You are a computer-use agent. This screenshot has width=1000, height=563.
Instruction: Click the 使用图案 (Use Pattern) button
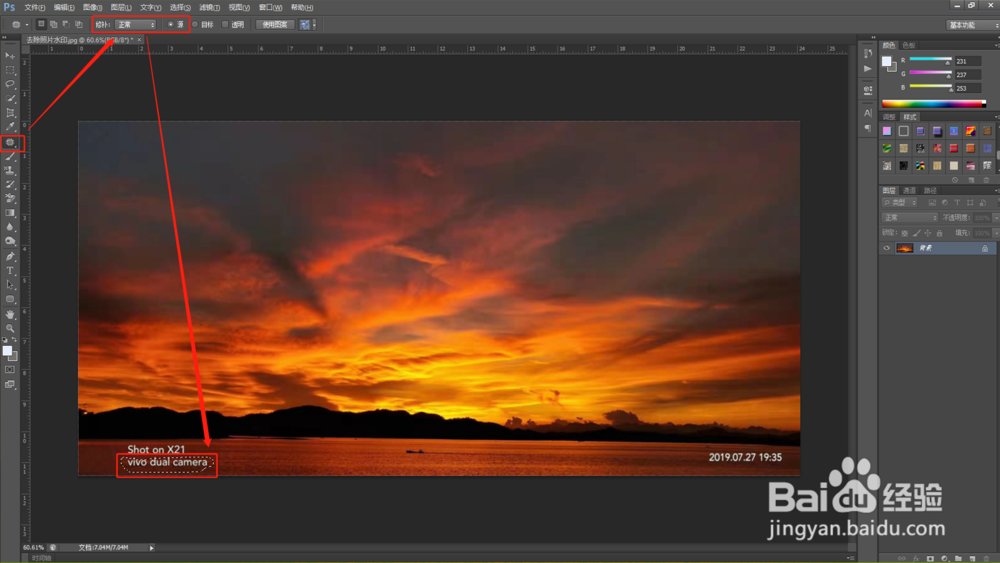coord(275,24)
